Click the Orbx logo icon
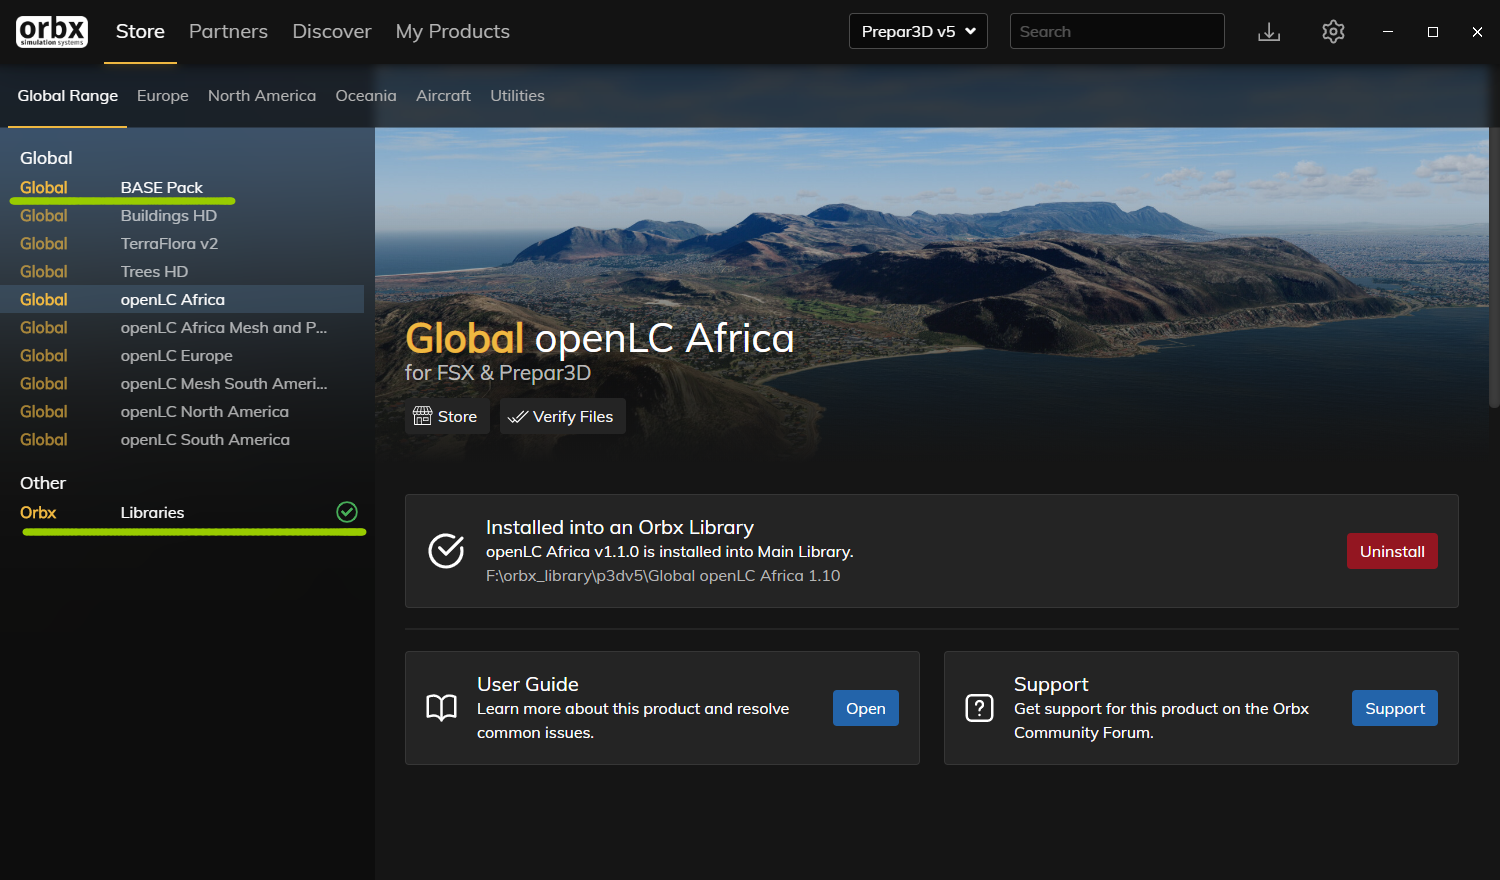This screenshot has height=880, width=1500. coord(52,31)
